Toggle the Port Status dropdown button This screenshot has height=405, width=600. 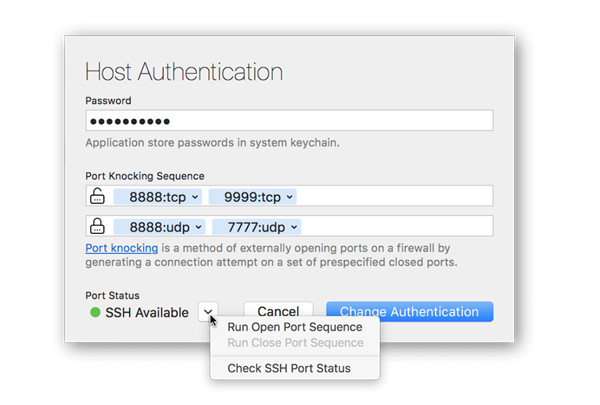tap(208, 312)
